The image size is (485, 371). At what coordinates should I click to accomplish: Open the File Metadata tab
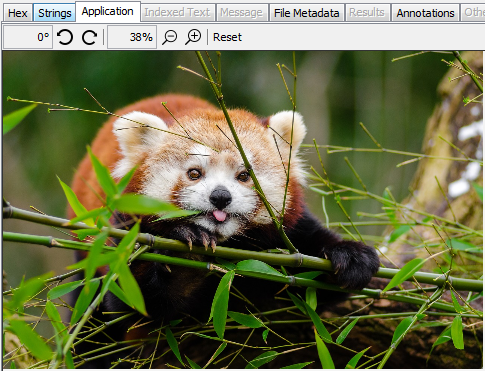click(x=307, y=13)
